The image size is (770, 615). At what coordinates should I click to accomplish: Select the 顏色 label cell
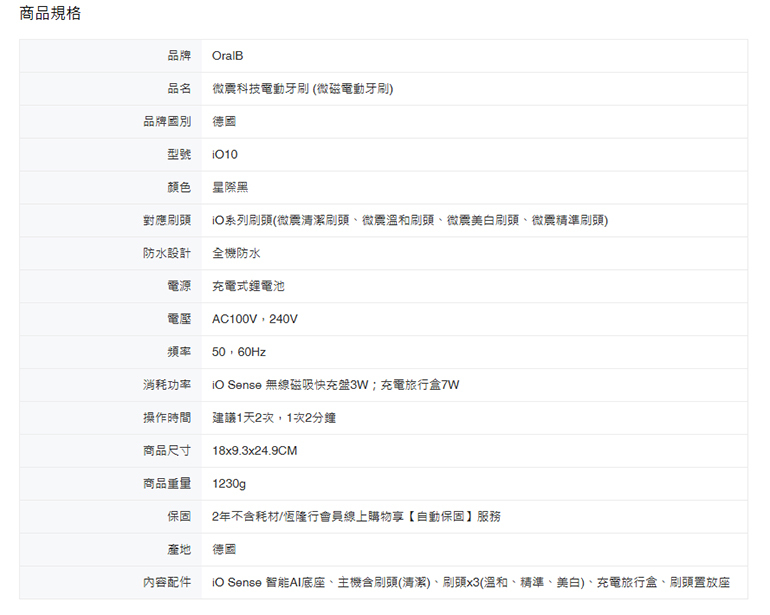click(x=110, y=188)
